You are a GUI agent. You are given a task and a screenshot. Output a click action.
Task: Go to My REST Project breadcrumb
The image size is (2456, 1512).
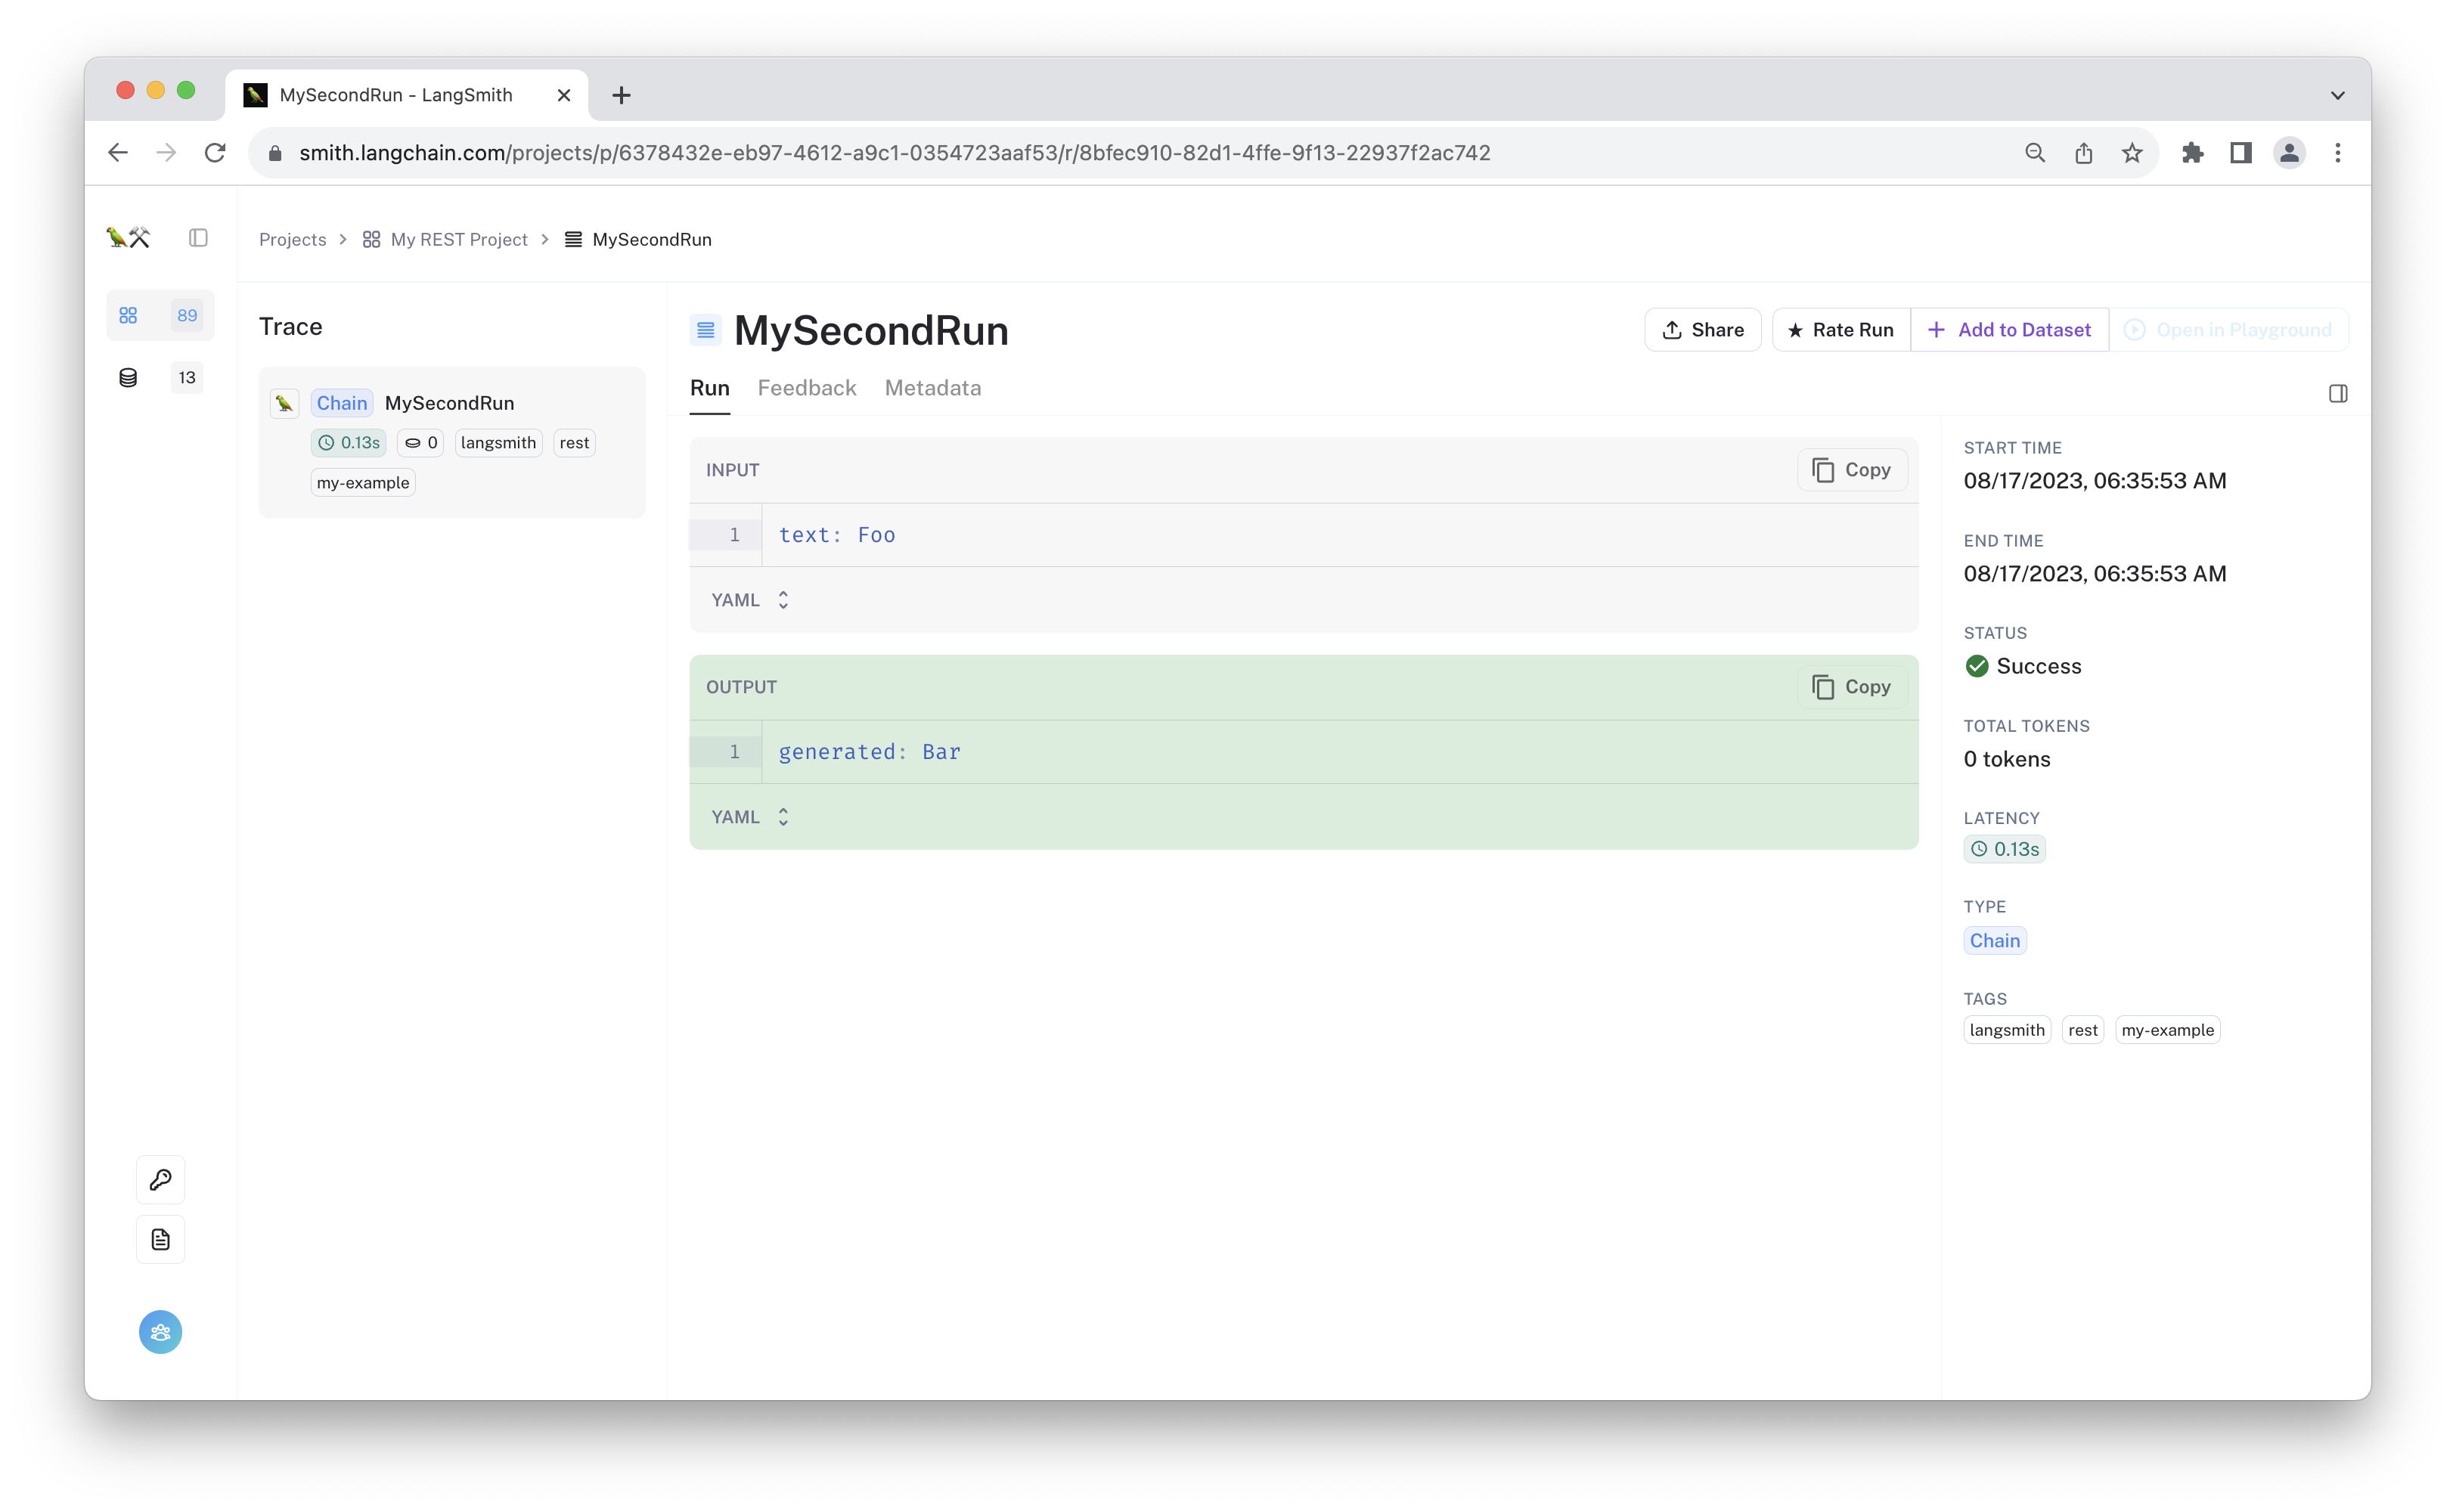[x=445, y=239]
